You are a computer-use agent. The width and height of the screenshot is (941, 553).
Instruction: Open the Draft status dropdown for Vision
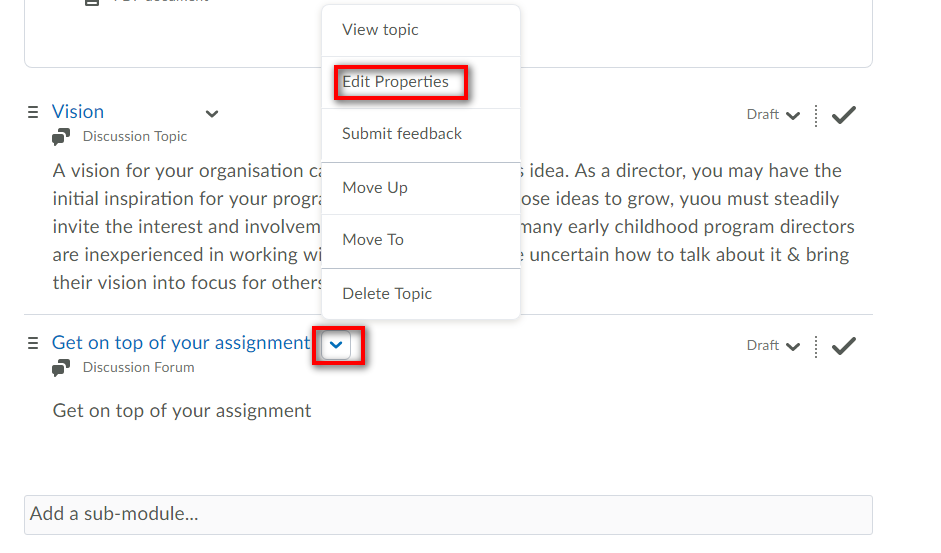point(773,115)
